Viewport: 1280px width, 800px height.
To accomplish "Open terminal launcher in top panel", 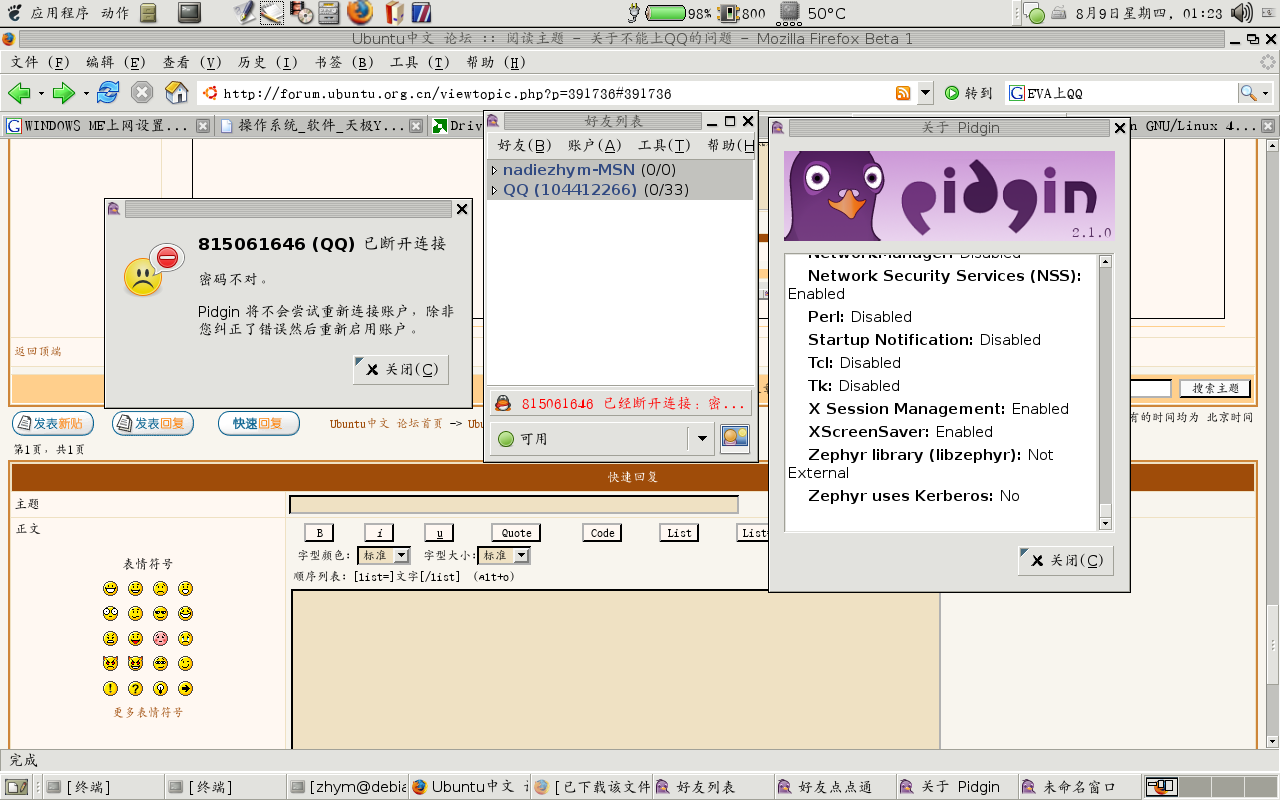I will 189,12.
